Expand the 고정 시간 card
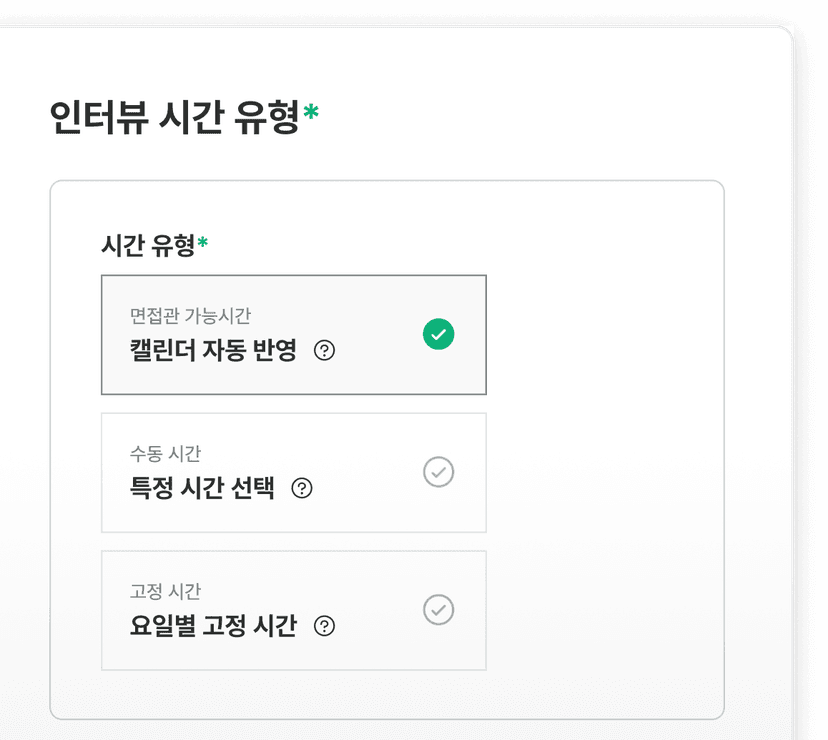The width and height of the screenshot is (828, 740). [293, 610]
